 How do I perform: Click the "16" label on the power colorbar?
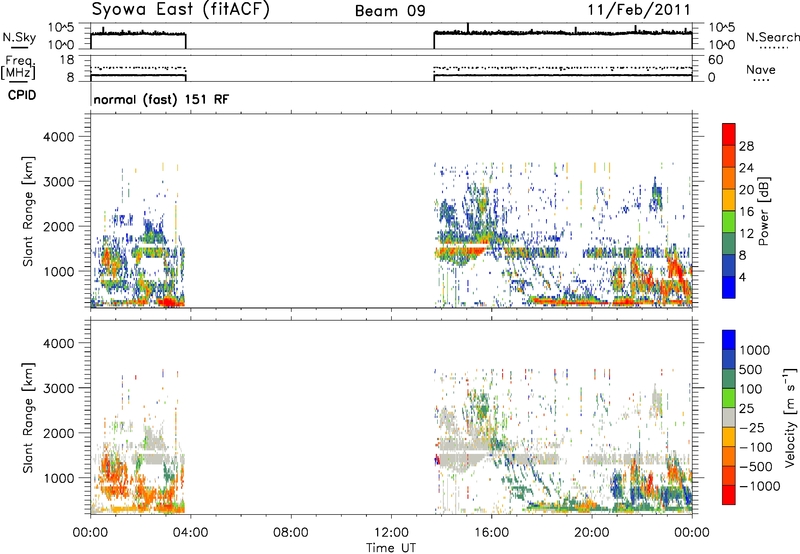click(x=746, y=212)
